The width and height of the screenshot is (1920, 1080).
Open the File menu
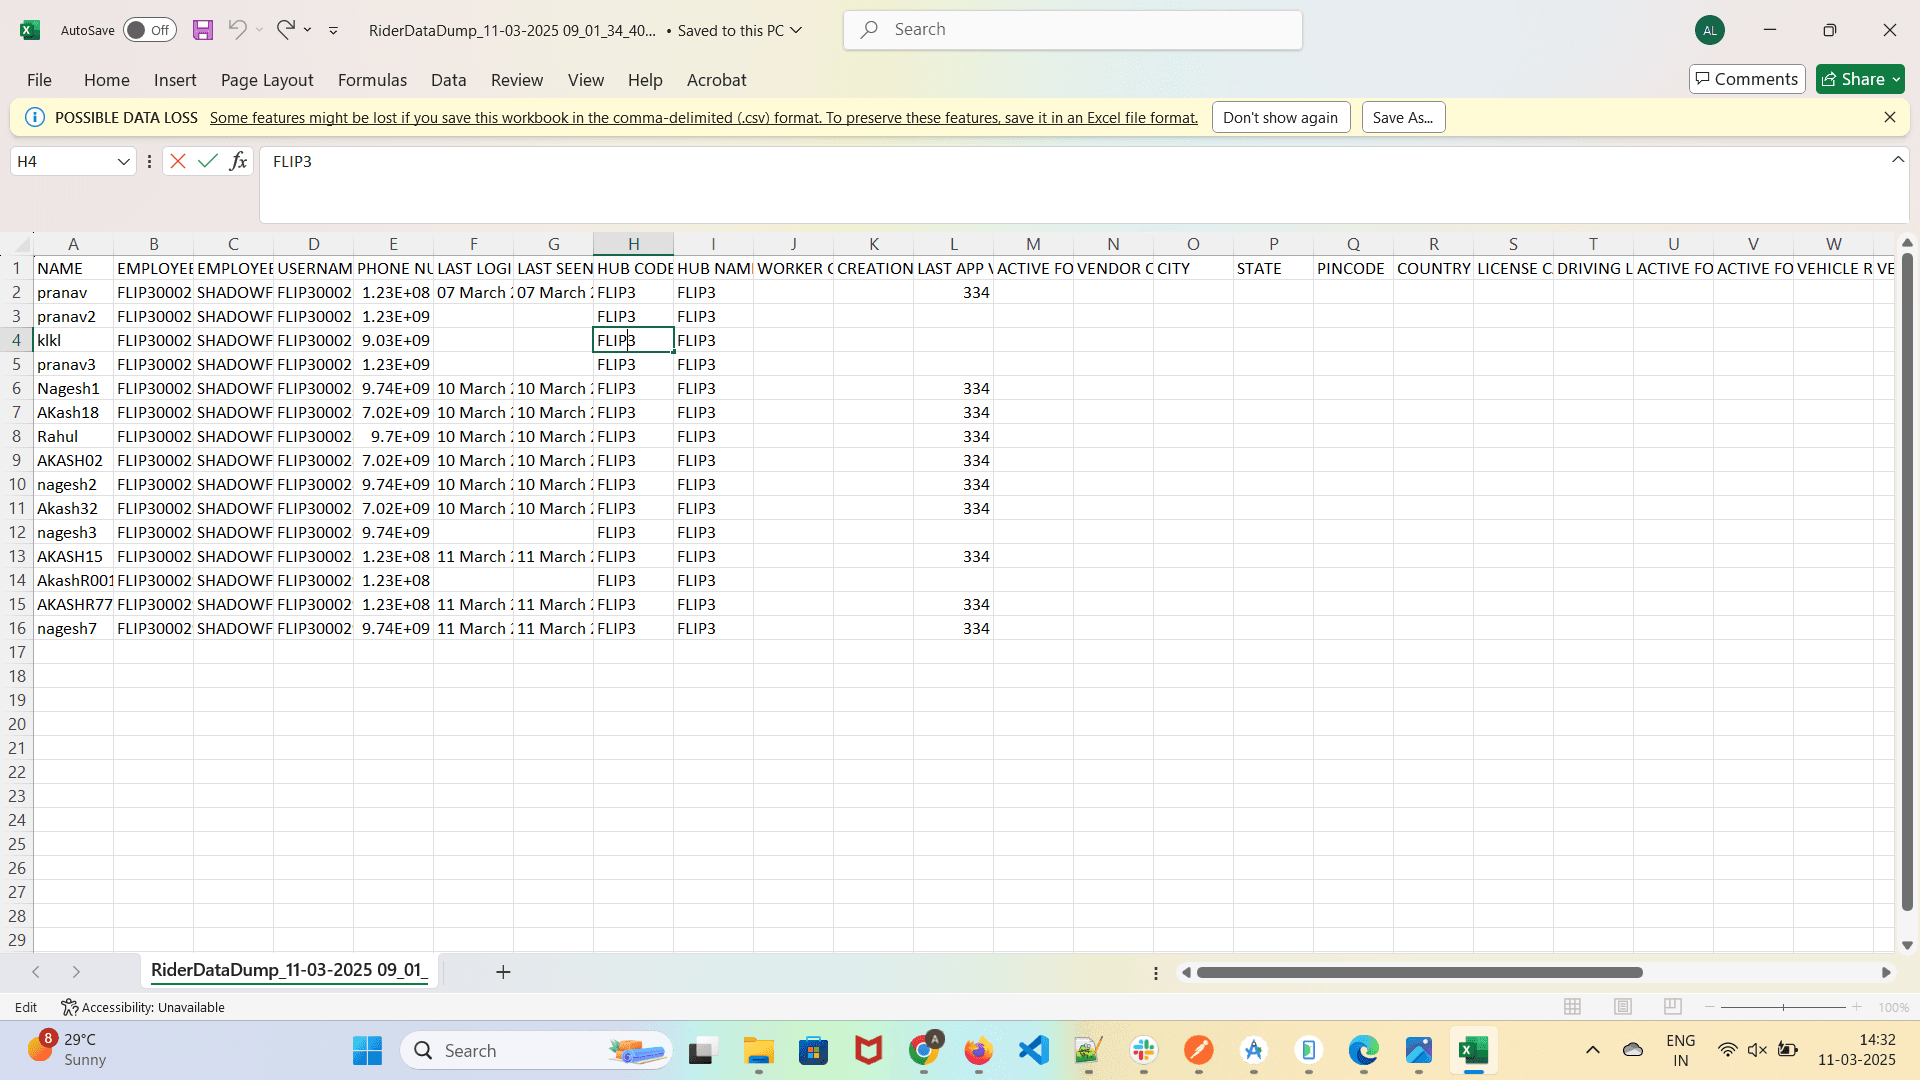tap(39, 80)
